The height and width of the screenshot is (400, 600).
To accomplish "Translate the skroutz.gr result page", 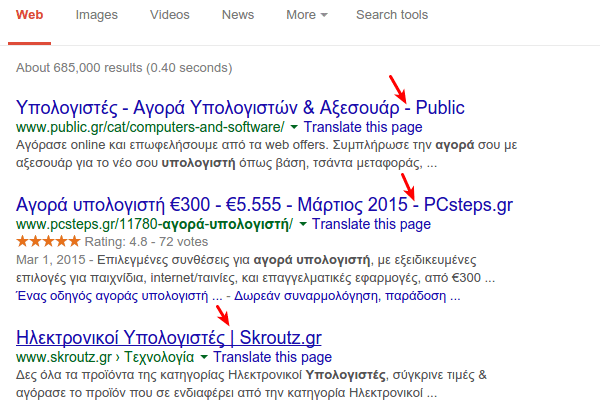I will click(272, 357).
